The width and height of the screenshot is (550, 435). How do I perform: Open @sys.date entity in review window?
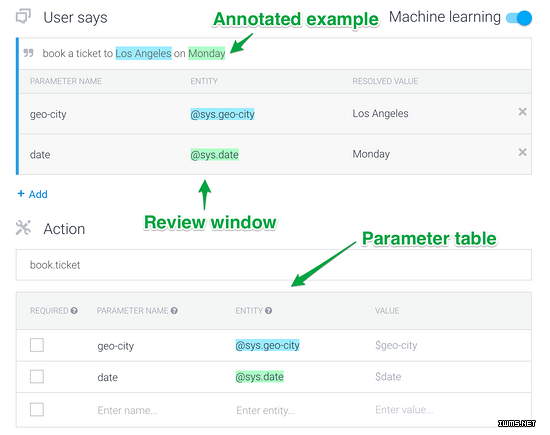[214, 155]
